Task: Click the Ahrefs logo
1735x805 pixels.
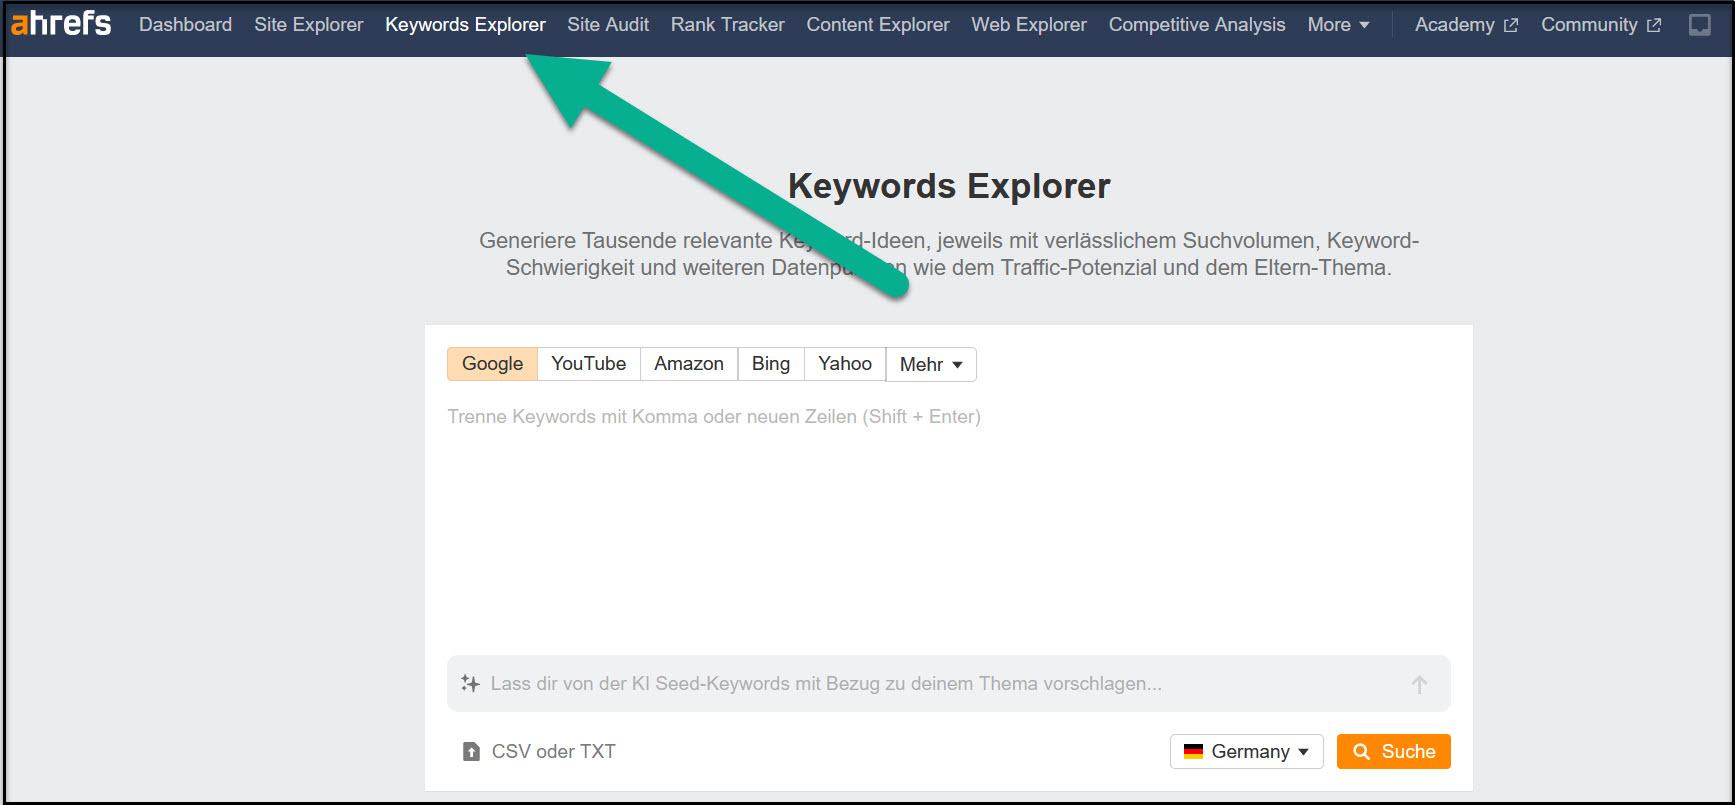Action: [x=61, y=24]
